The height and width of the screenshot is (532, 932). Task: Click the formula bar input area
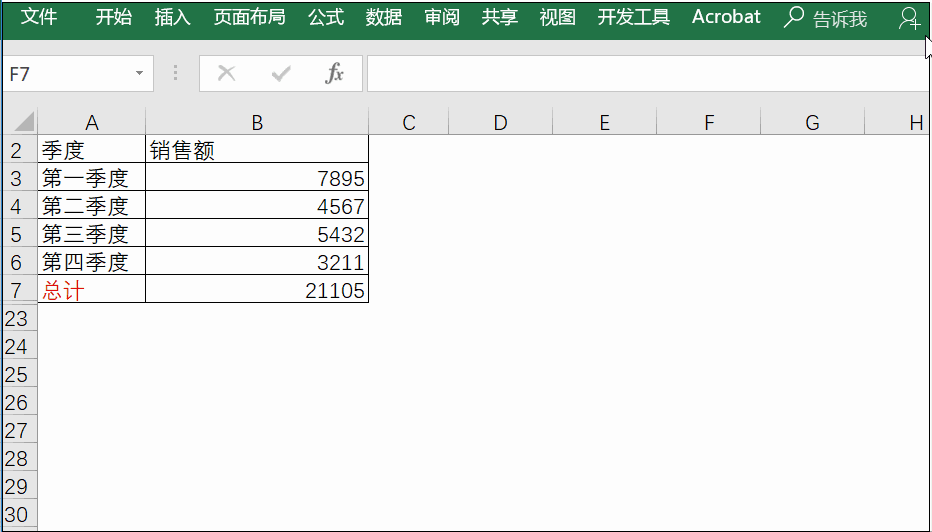[648, 74]
